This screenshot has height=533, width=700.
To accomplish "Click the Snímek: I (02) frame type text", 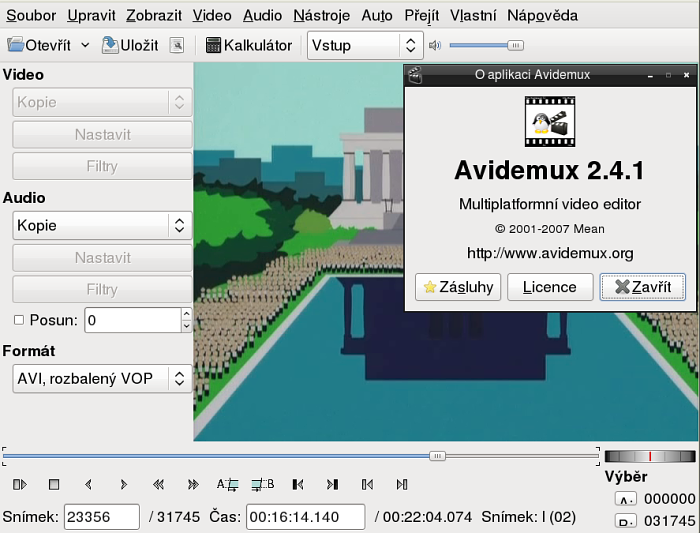I will pyautogui.click(x=529, y=517).
